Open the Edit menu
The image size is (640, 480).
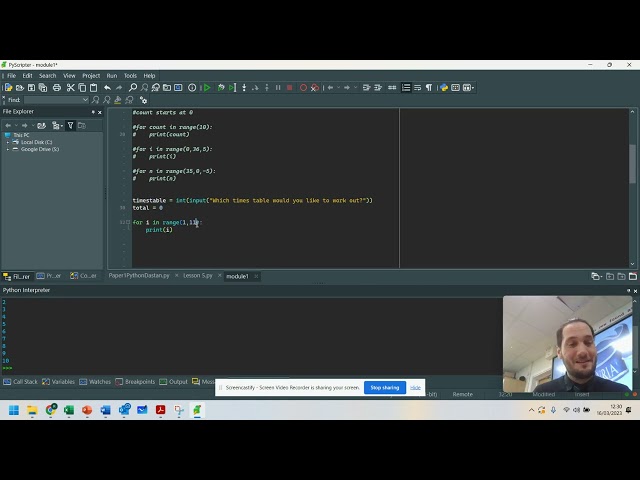pos(27,76)
